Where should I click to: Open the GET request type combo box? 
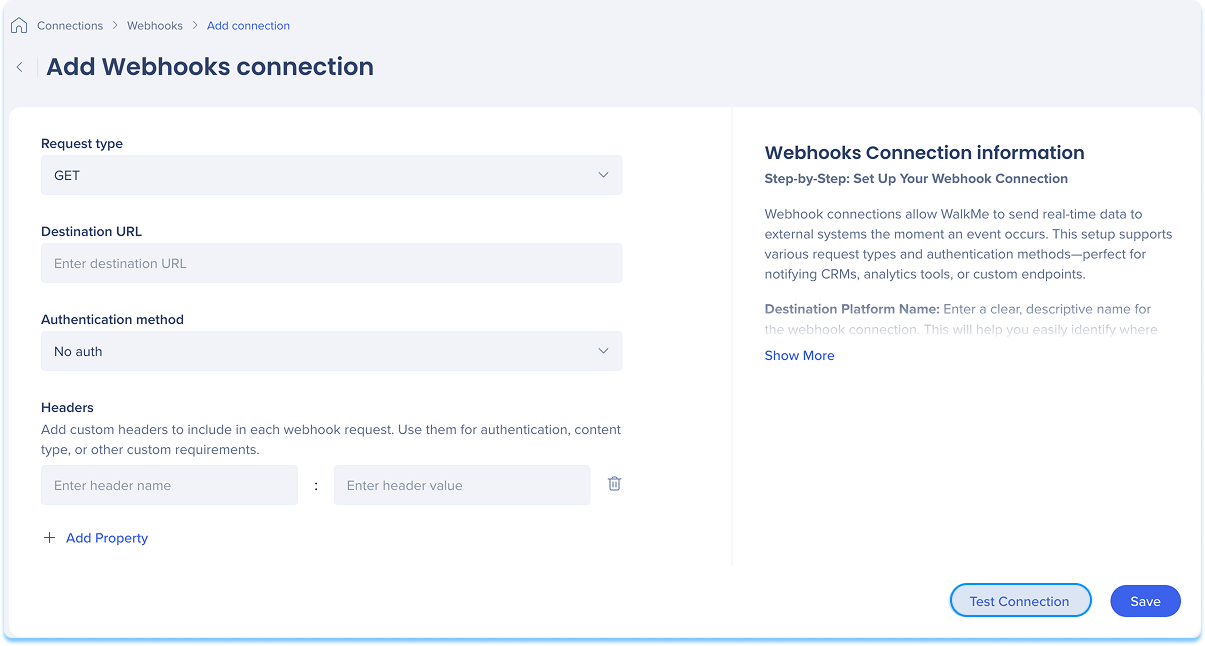pyautogui.click(x=331, y=175)
